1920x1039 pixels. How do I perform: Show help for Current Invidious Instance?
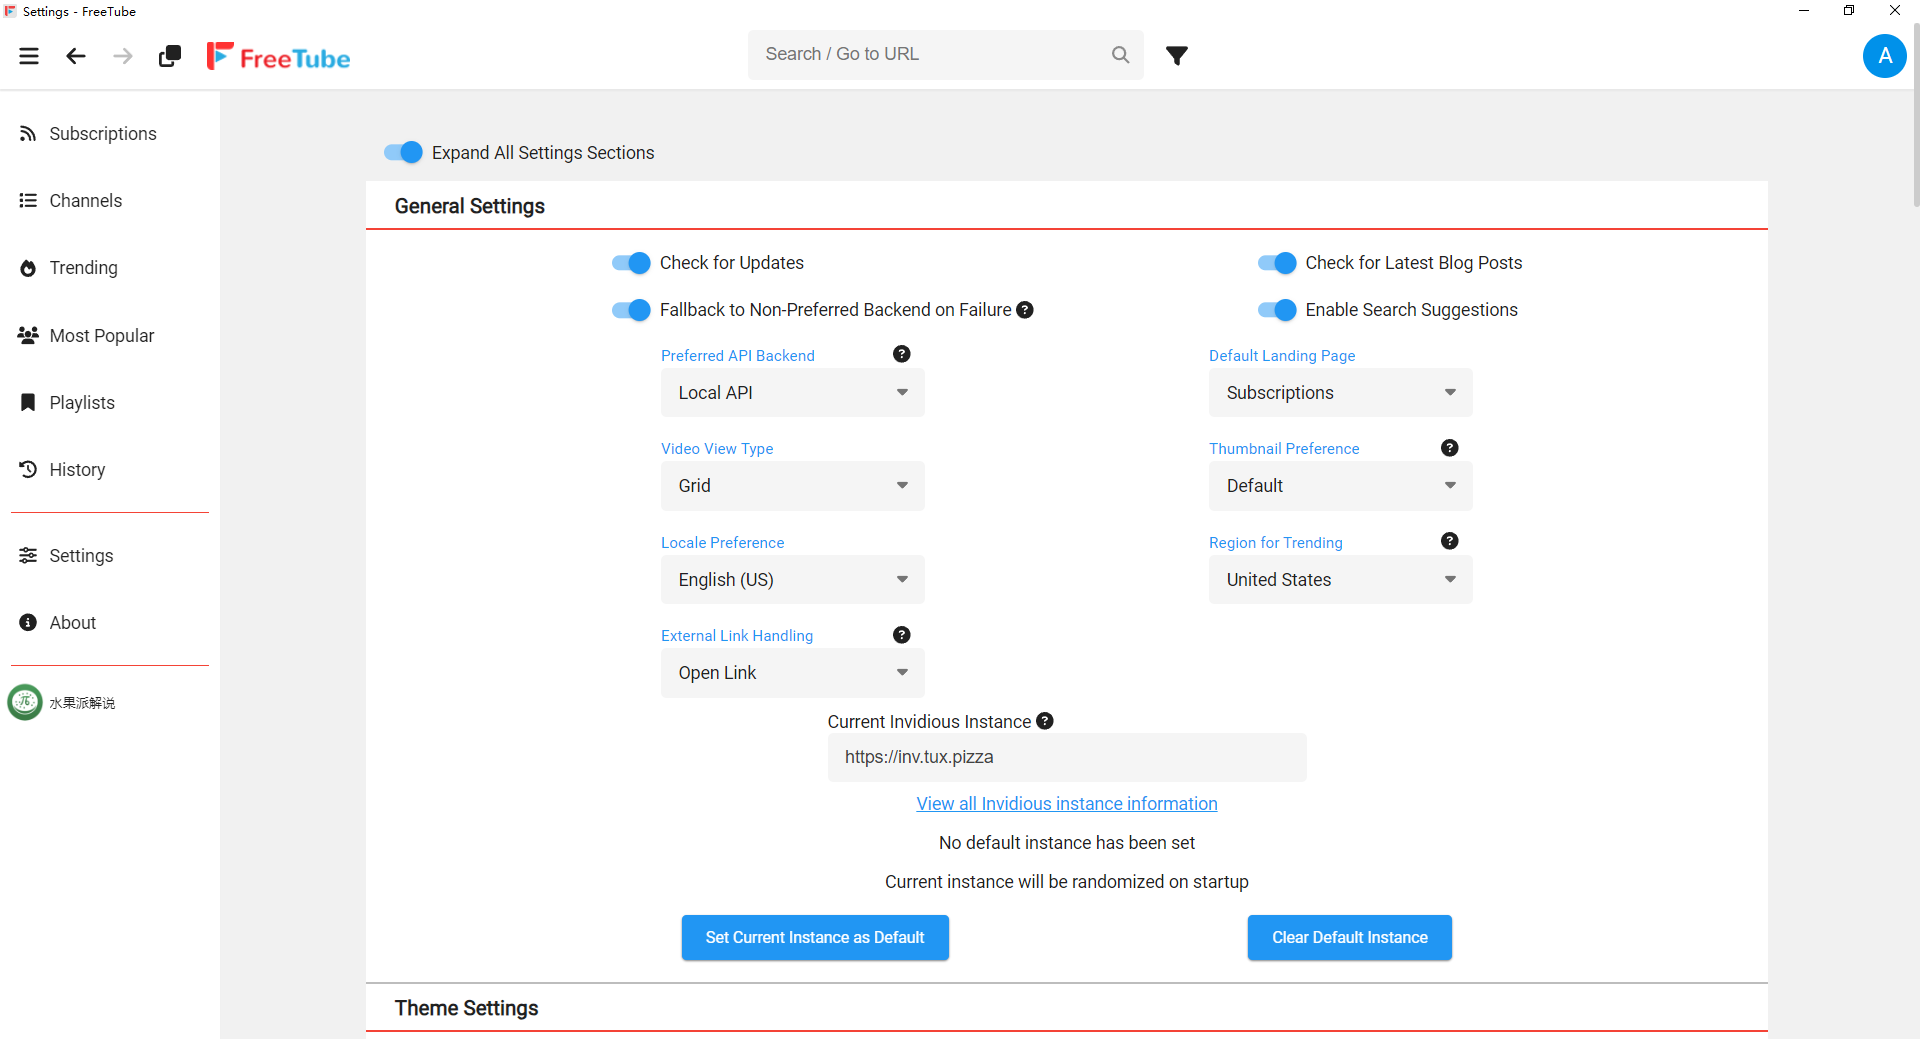pos(1045,721)
